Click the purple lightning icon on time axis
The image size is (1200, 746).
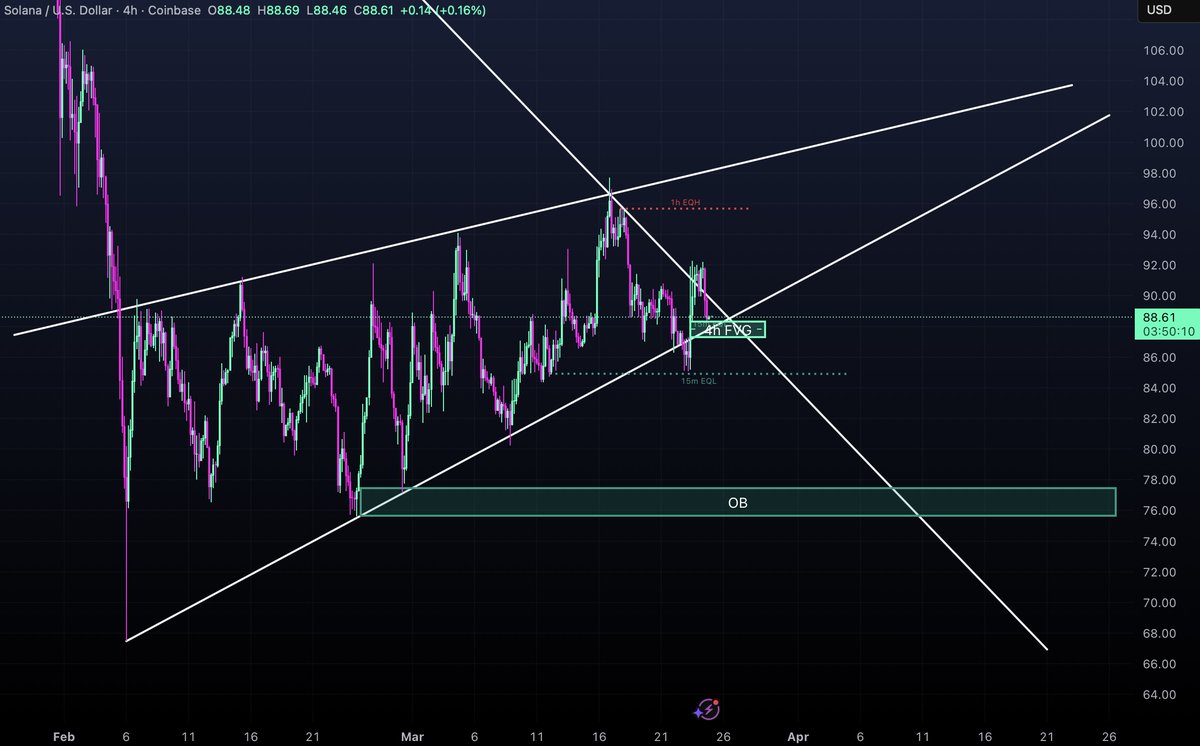tap(710, 709)
